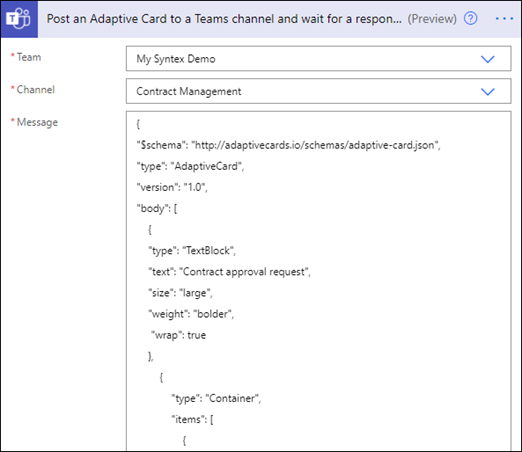522x452 pixels.
Task: Expand the Channel dropdown chevron
Action: pos(487,92)
